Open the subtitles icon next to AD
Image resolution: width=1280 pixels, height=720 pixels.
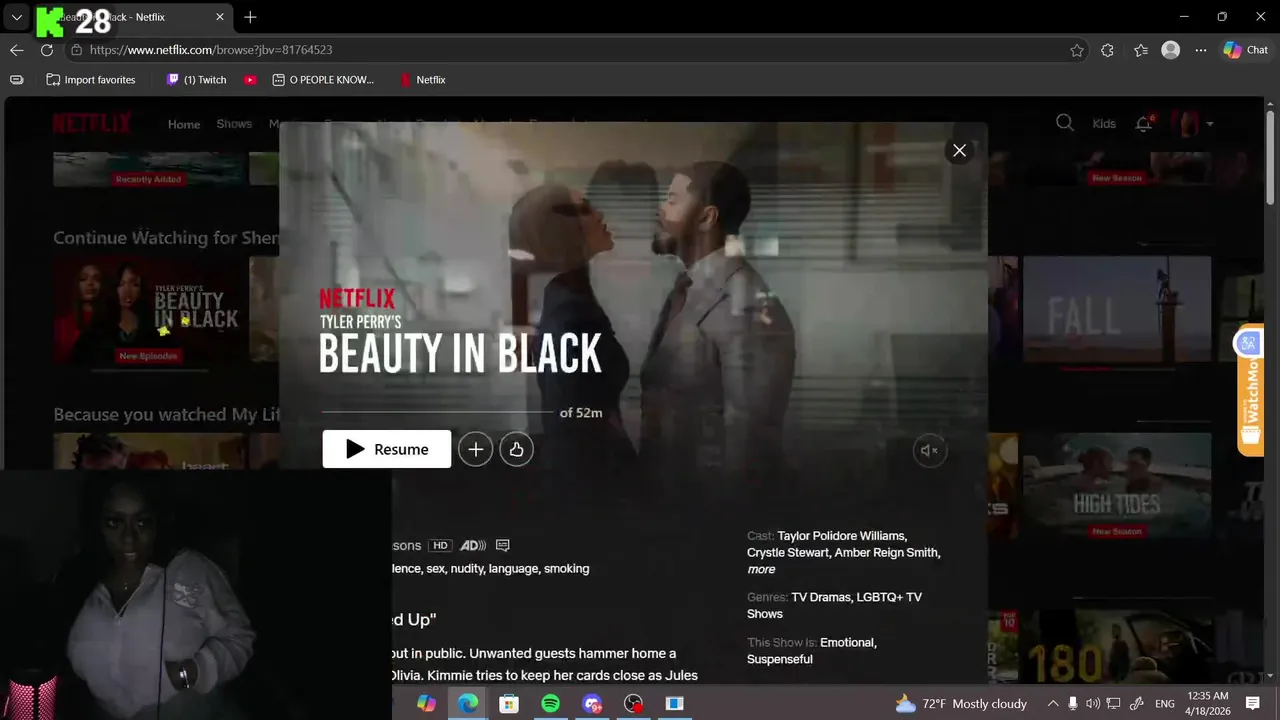point(503,545)
